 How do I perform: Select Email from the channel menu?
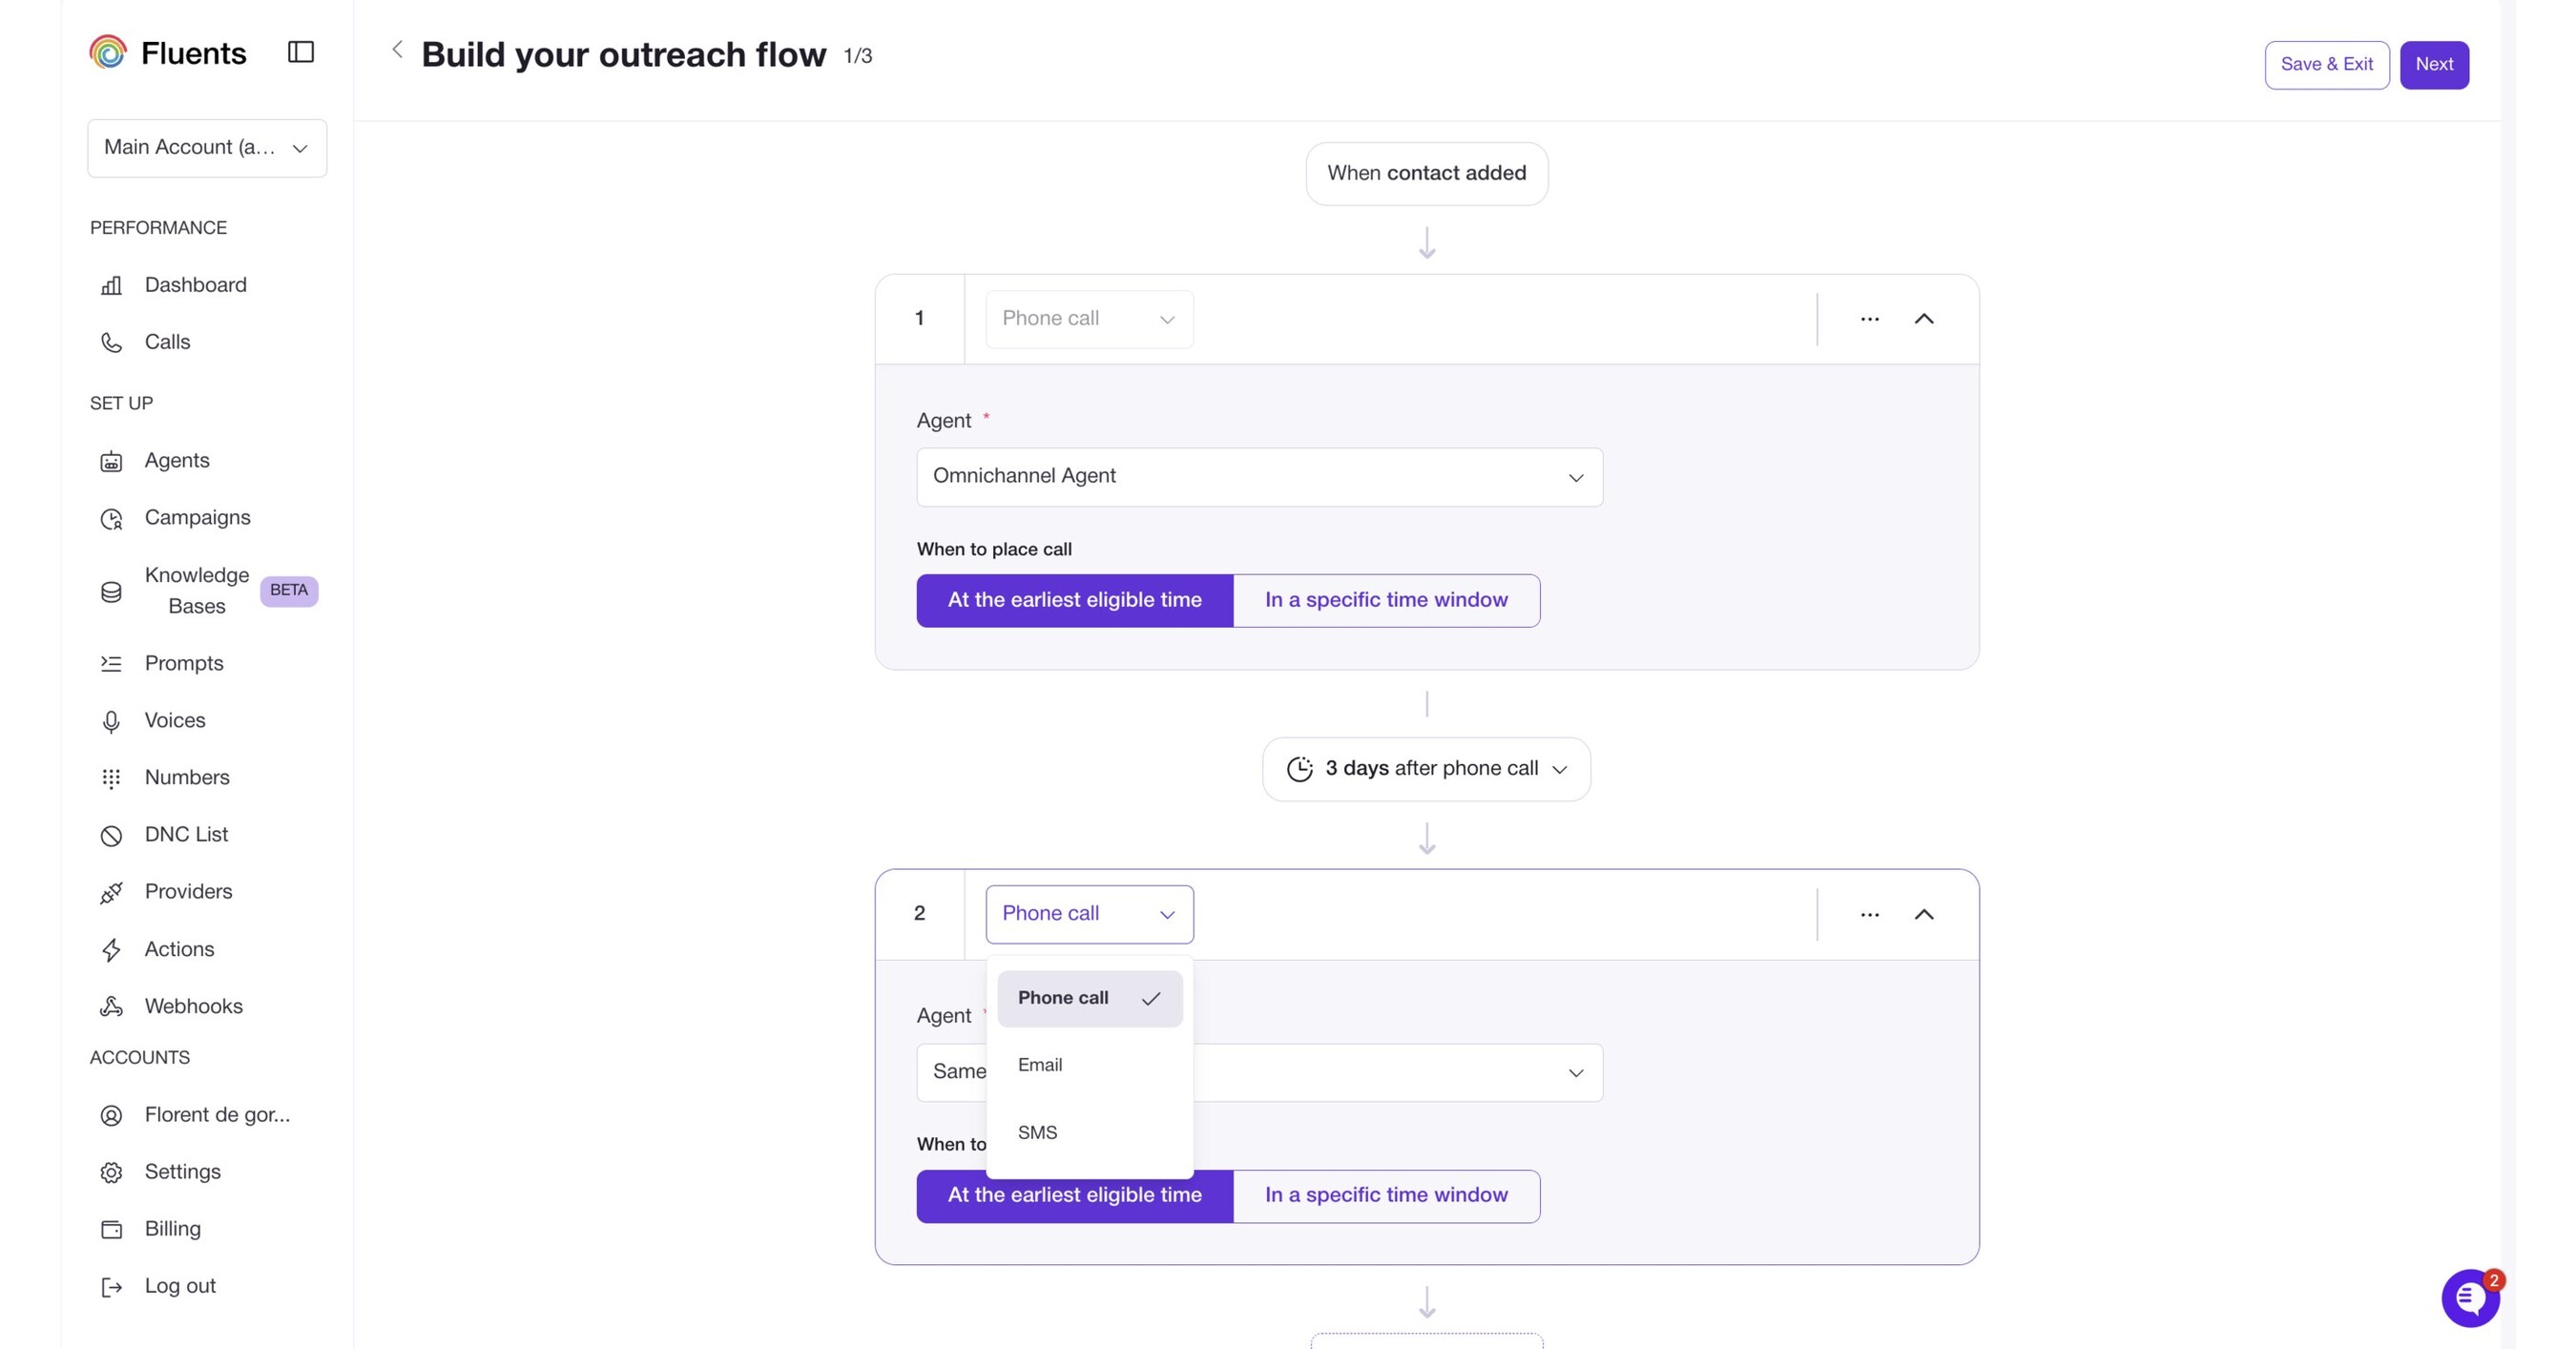pyautogui.click(x=1040, y=1065)
